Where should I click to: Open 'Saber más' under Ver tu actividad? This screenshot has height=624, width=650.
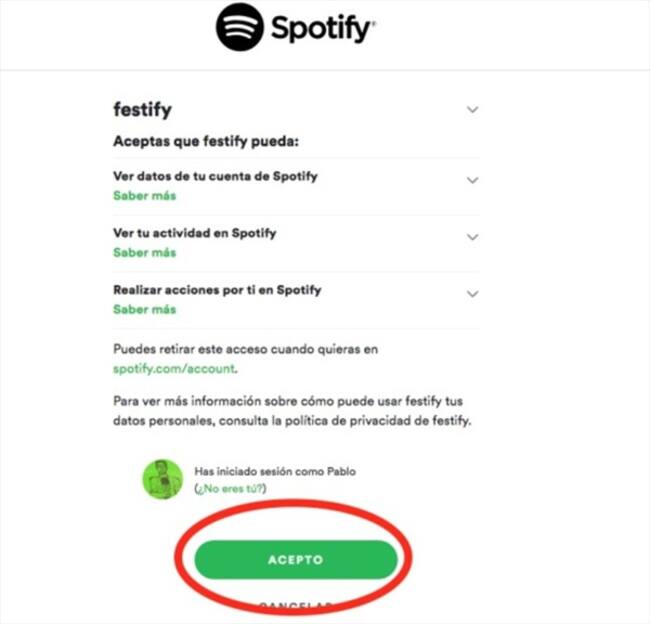click(144, 253)
